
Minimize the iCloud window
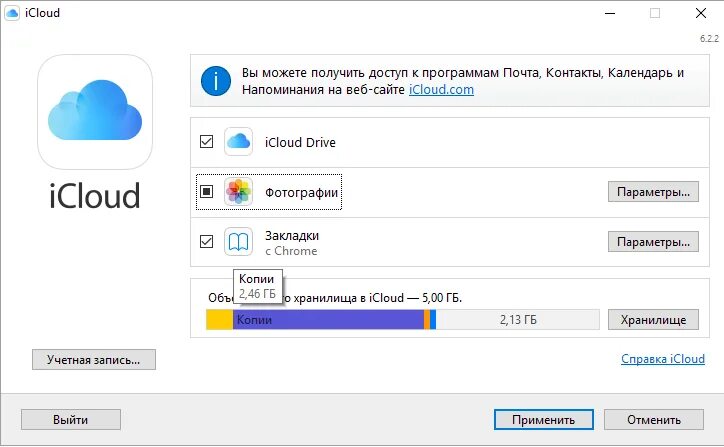[x=610, y=13]
